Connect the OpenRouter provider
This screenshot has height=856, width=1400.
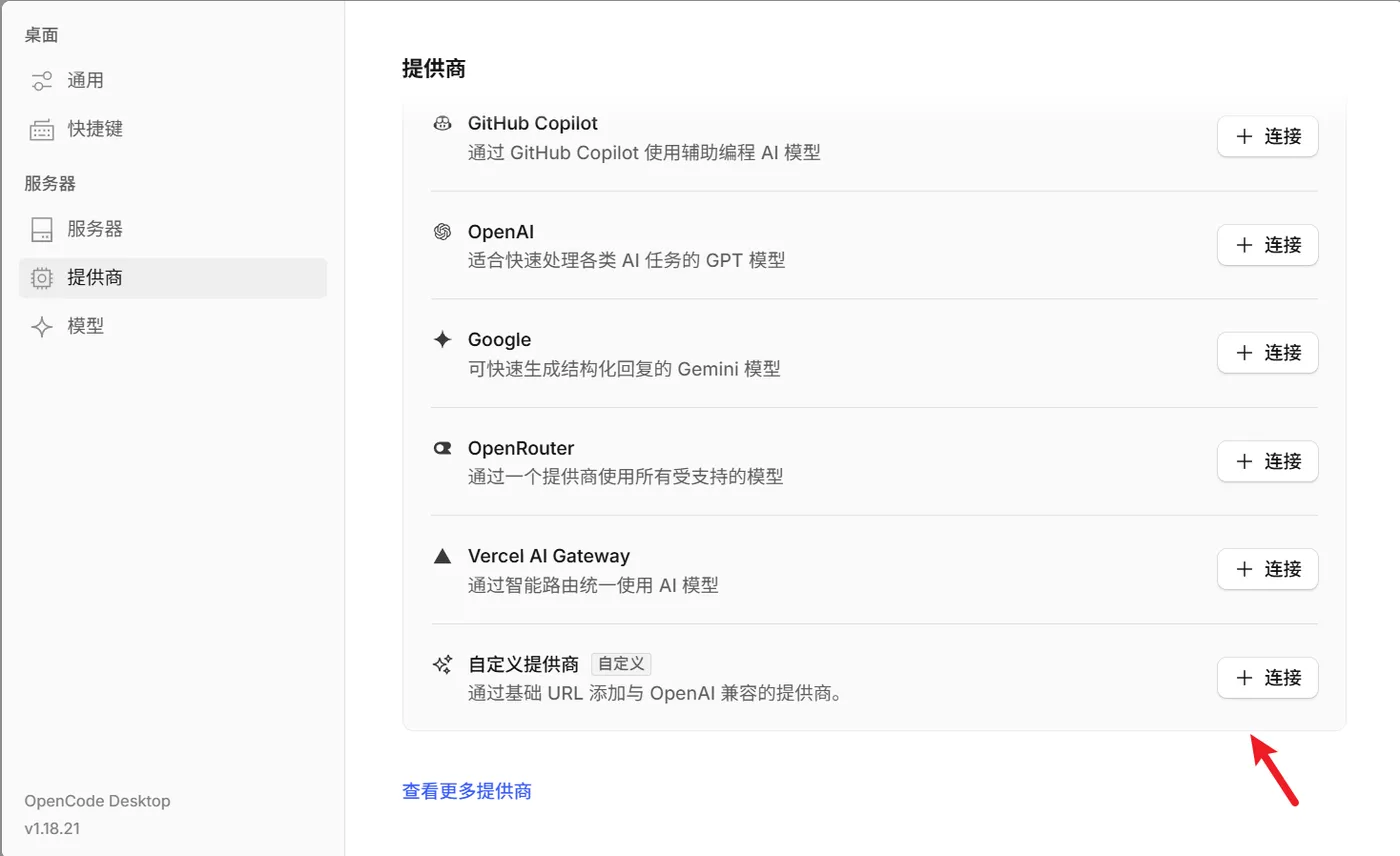coord(1267,461)
